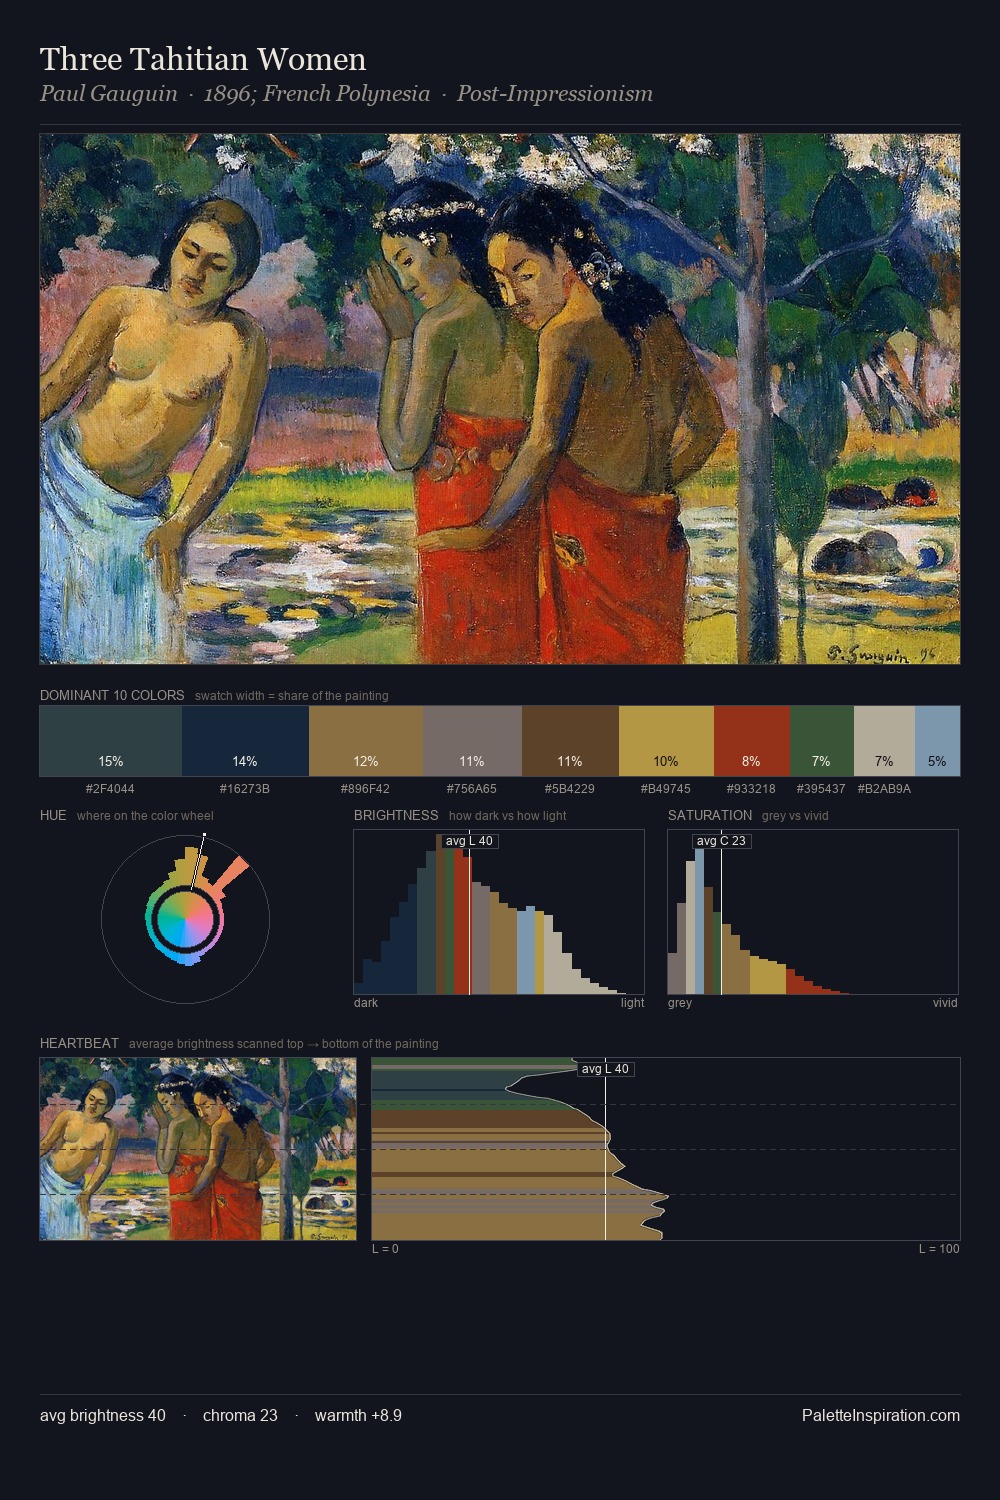Click the title 'Three Tahitian Women'

point(203,59)
